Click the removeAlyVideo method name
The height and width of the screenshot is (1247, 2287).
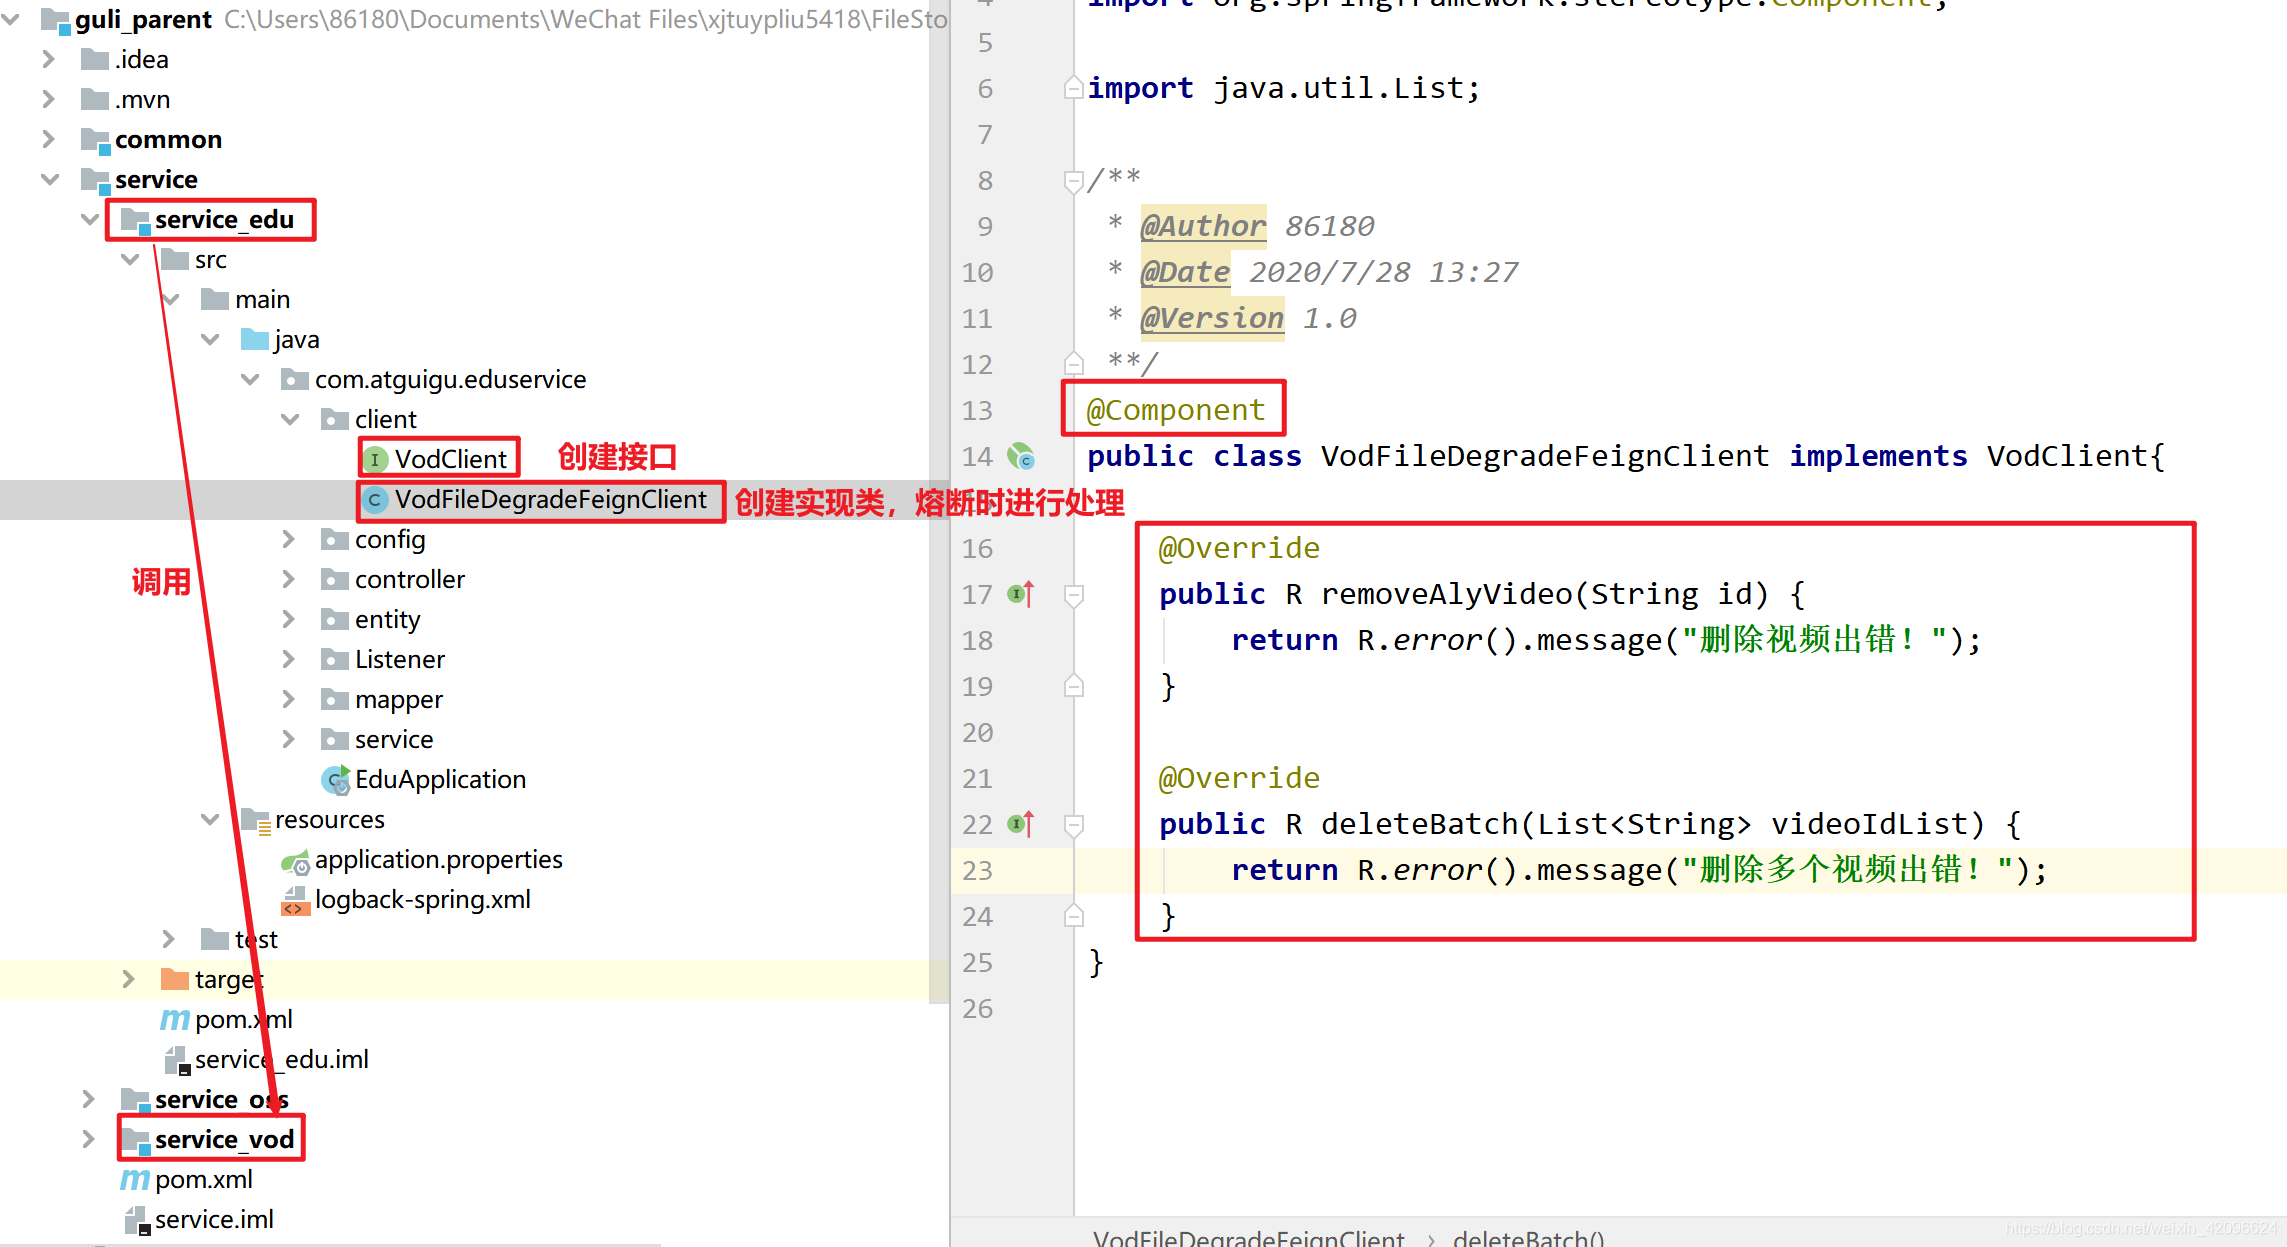[1447, 594]
